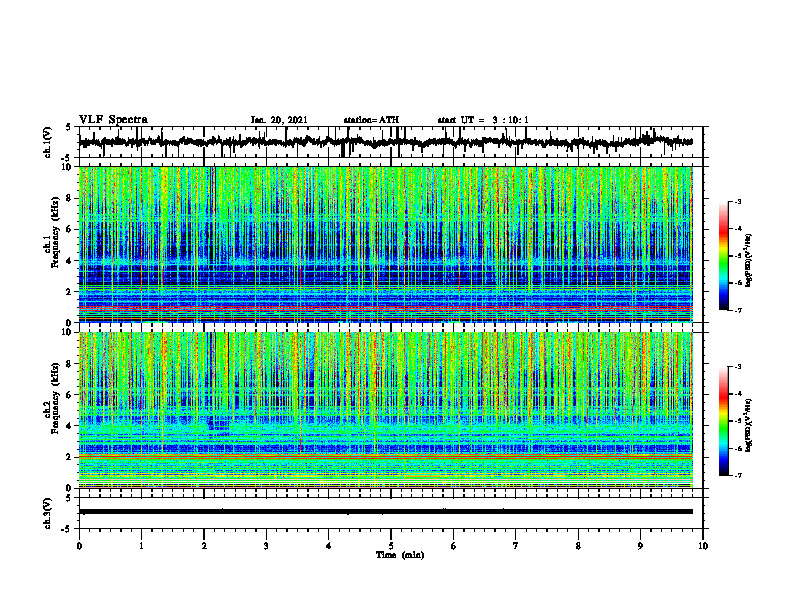Click the "-3" tick on ch.1 color bar
This screenshot has width=792, height=612.
pyautogui.click(x=738, y=202)
